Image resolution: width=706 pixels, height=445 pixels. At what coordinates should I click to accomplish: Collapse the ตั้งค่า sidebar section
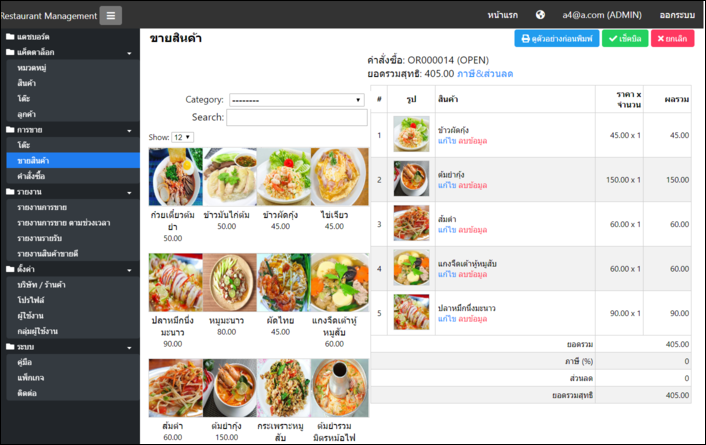click(x=129, y=270)
